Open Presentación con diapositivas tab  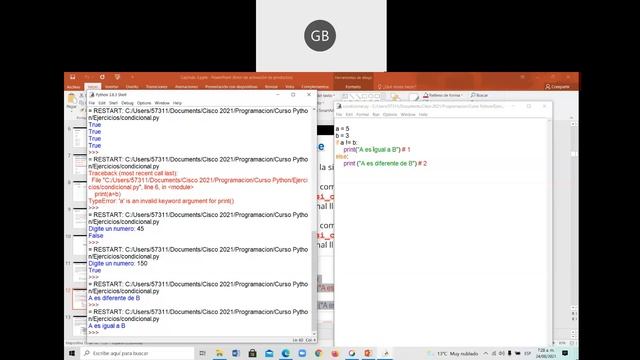pos(231,87)
